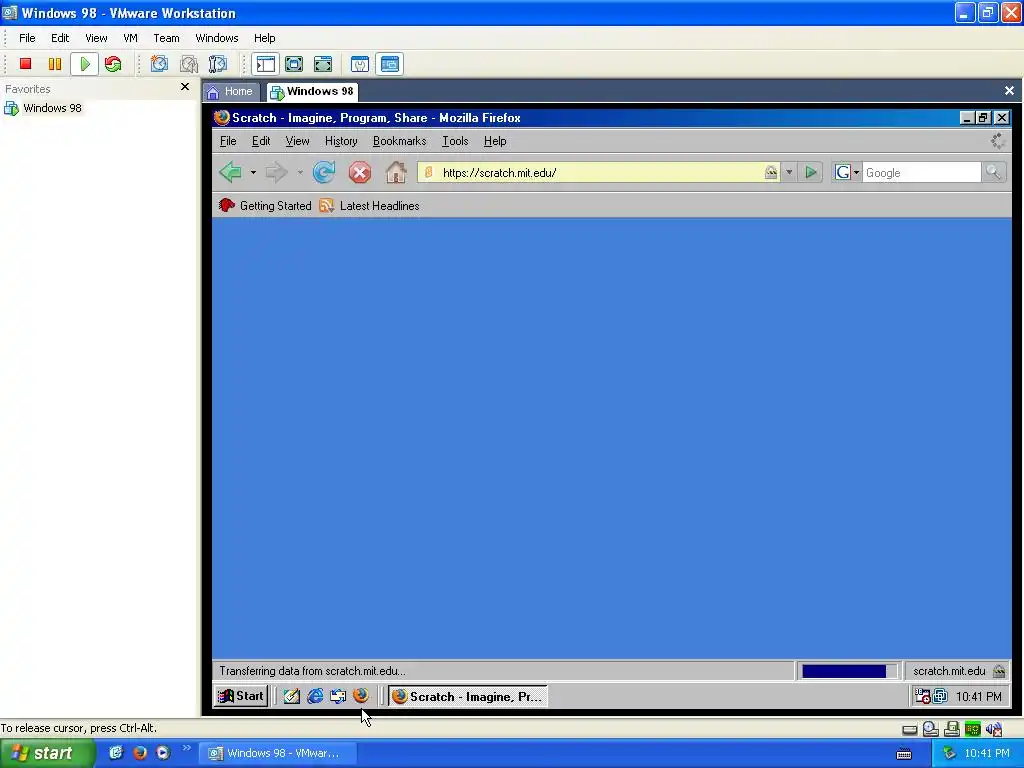Open Latest Headlines feed bookmark

(370, 206)
